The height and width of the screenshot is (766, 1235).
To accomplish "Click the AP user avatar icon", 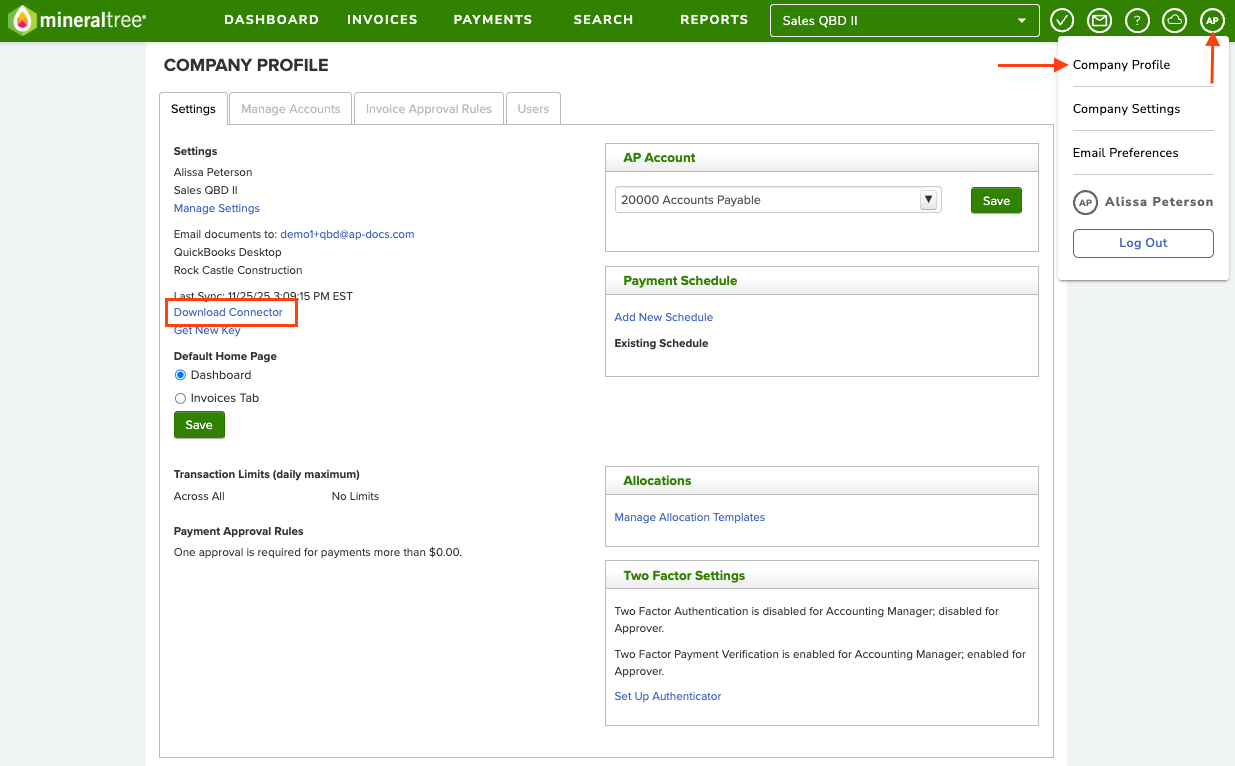I will point(1212,20).
